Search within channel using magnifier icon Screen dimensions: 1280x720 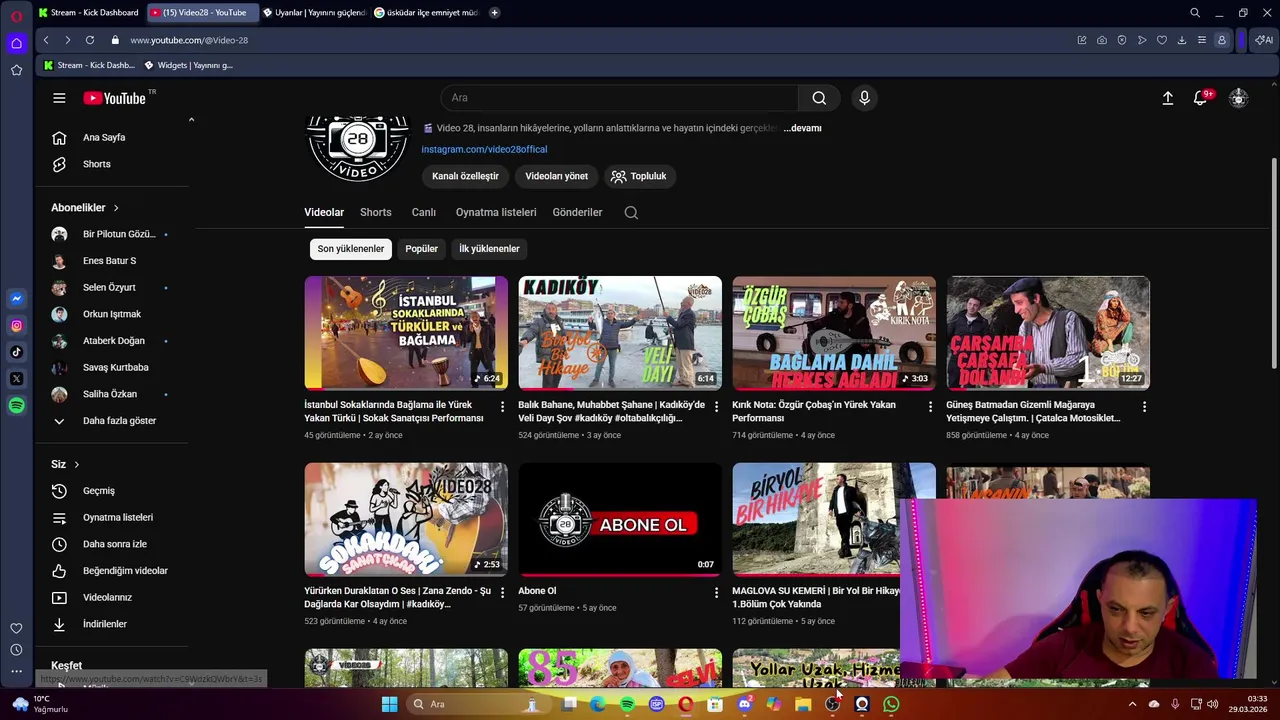pyautogui.click(x=631, y=212)
